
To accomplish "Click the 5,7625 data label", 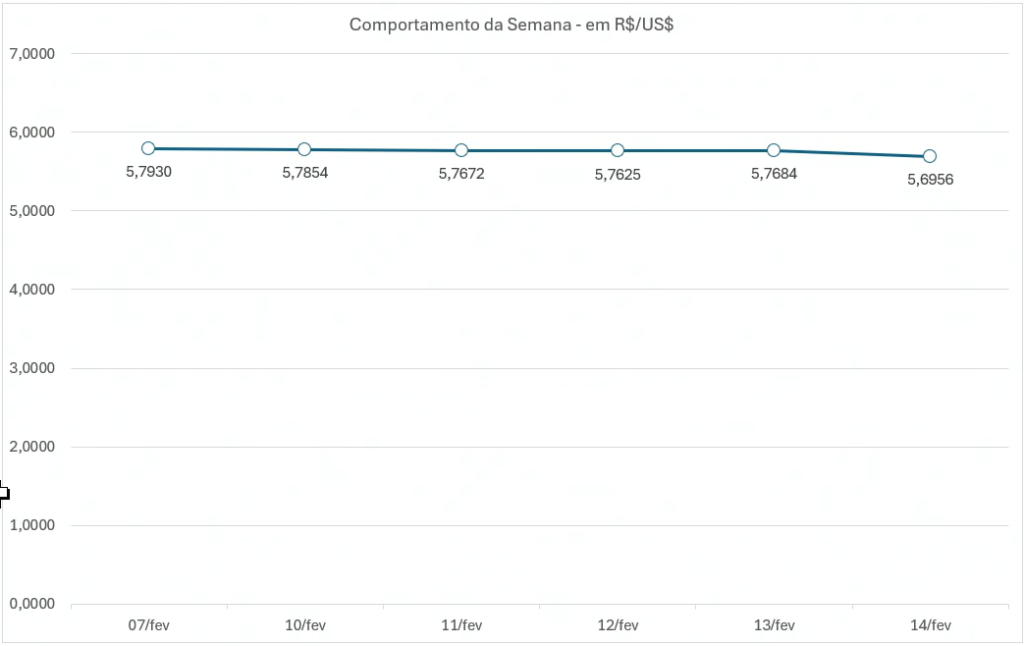I will pyautogui.click(x=617, y=174).
